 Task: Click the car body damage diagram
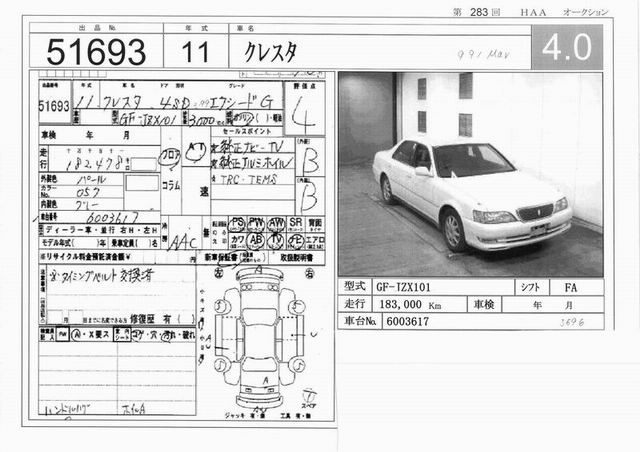pyautogui.click(x=260, y=338)
